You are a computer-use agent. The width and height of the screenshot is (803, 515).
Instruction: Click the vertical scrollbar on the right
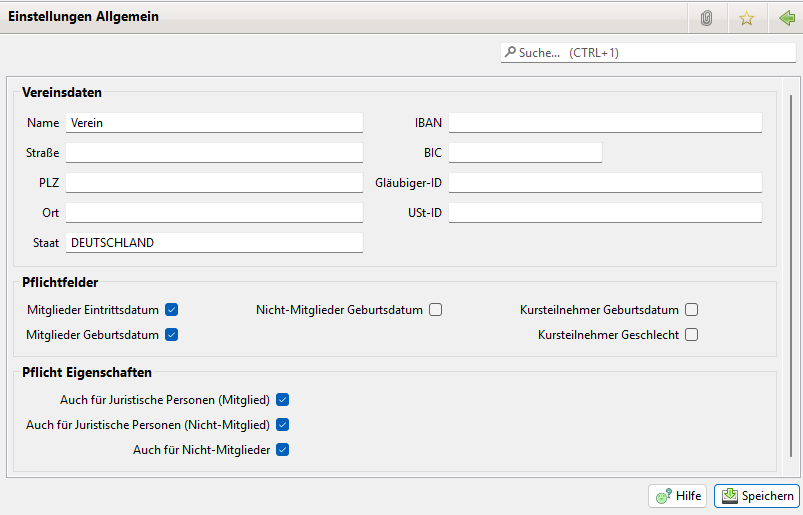(x=790, y=270)
